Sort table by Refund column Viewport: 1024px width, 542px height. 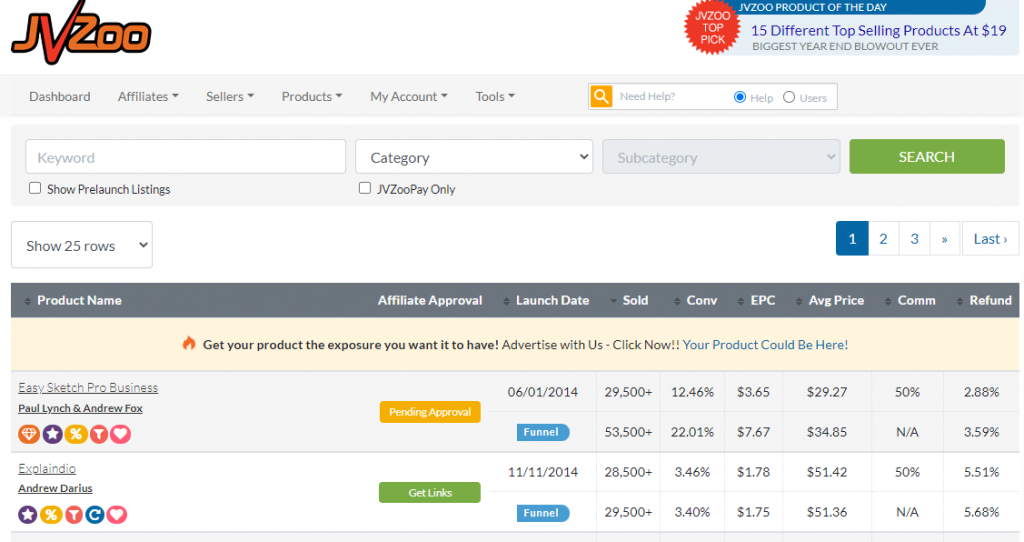[990, 300]
